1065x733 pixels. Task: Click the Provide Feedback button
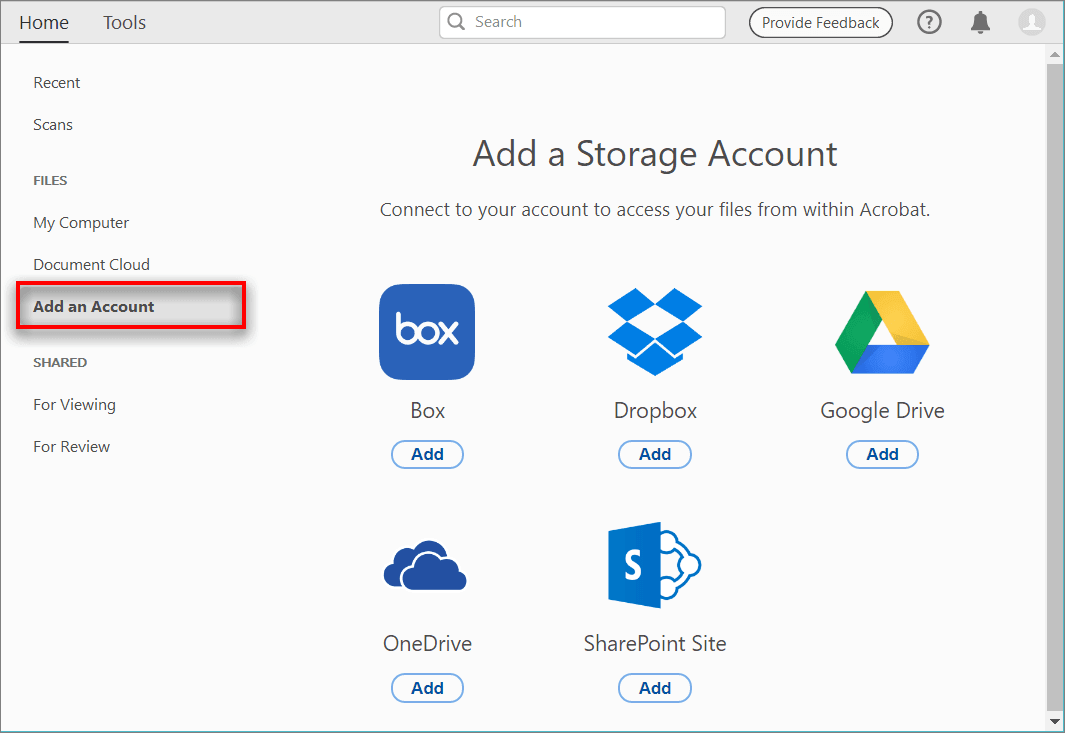pyautogui.click(x=820, y=22)
